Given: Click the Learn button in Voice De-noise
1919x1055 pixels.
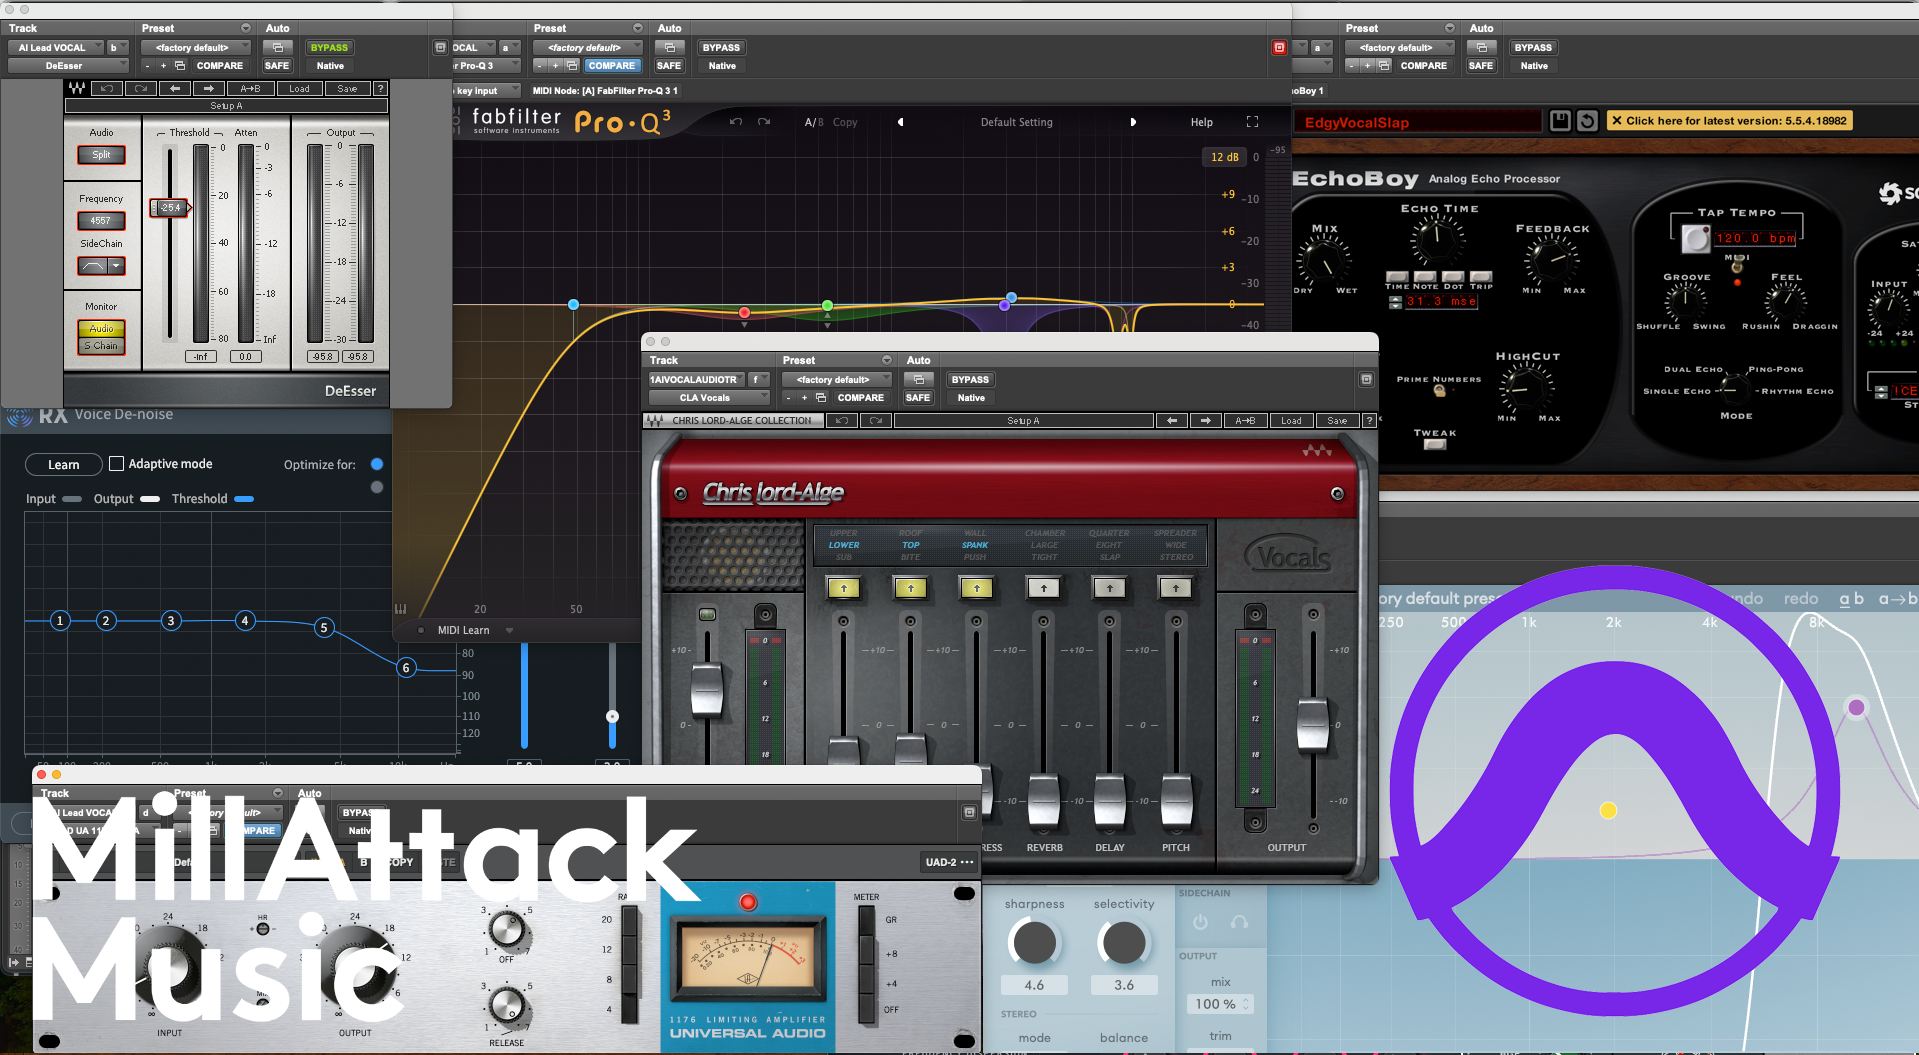Looking at the screenshot, I should pos(63,465).
